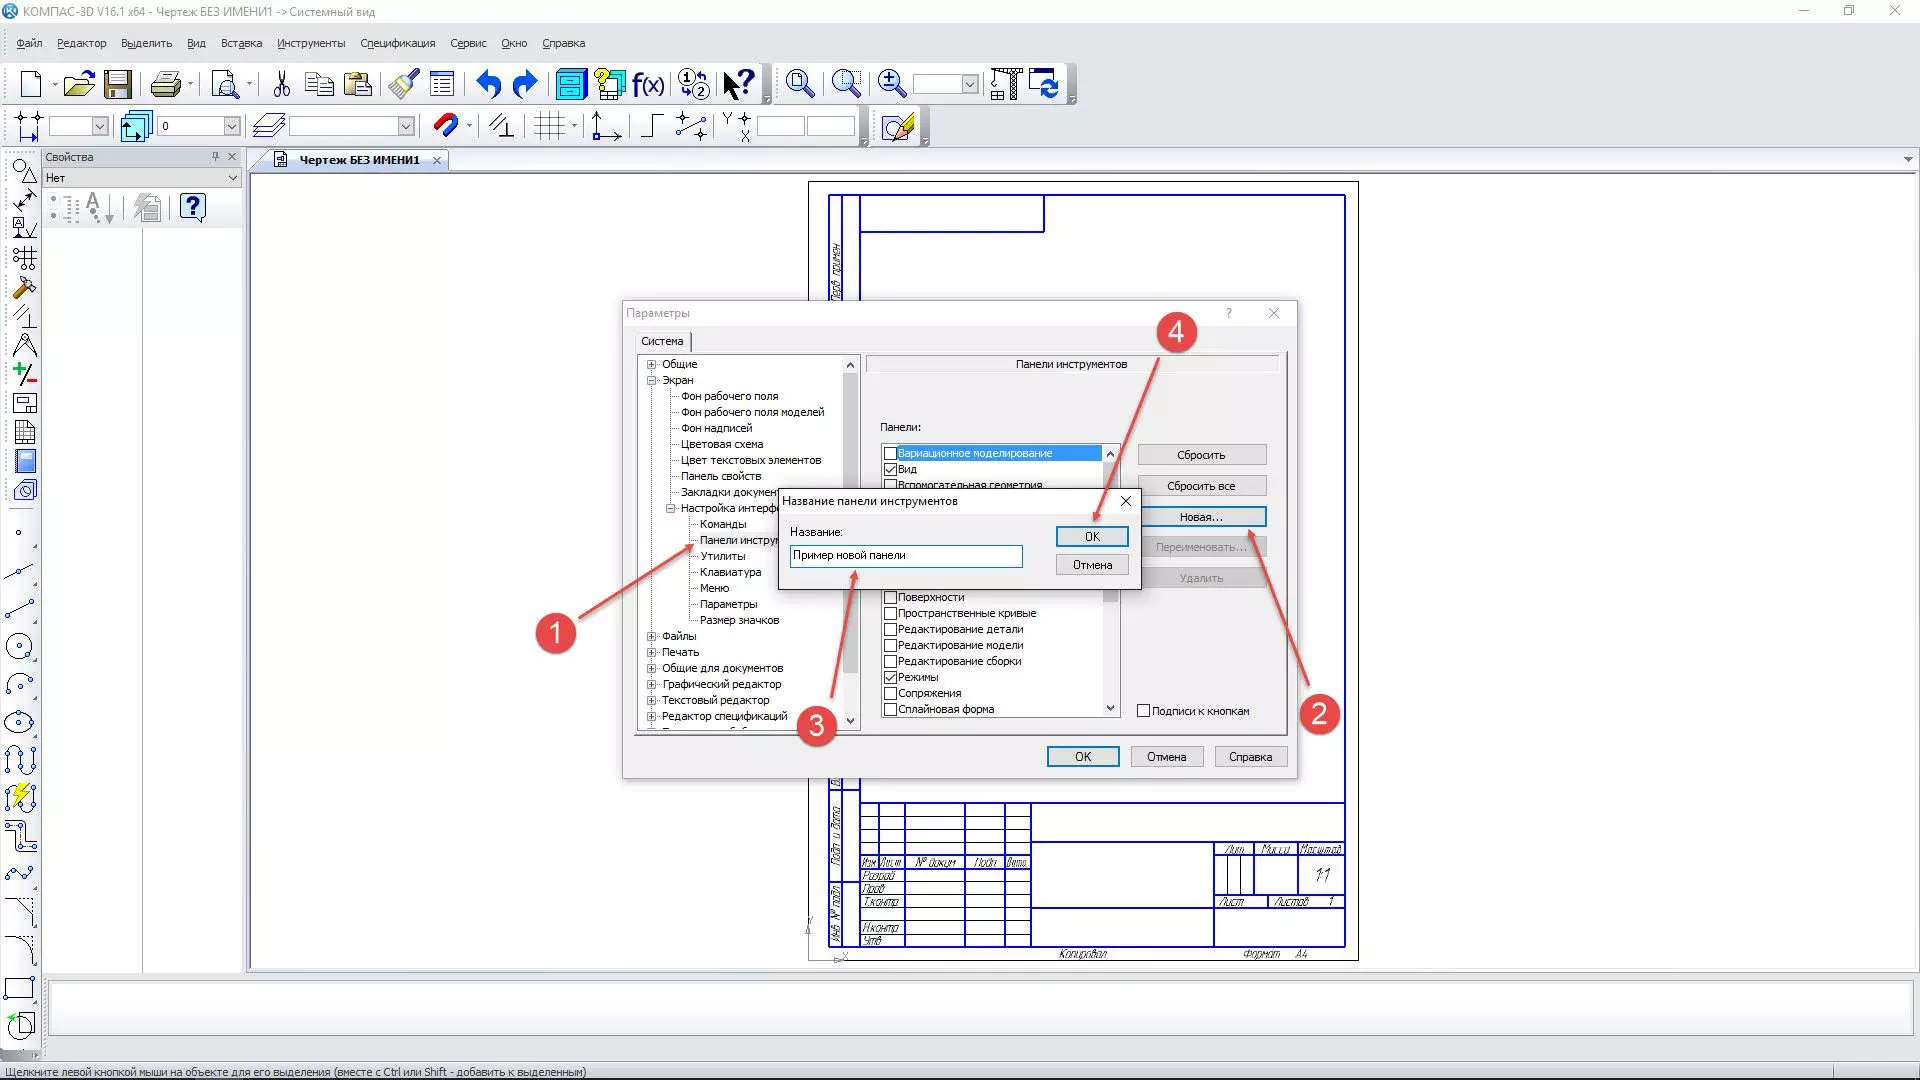
Task: Open the Редактор menu
Action: coord(81,43)
